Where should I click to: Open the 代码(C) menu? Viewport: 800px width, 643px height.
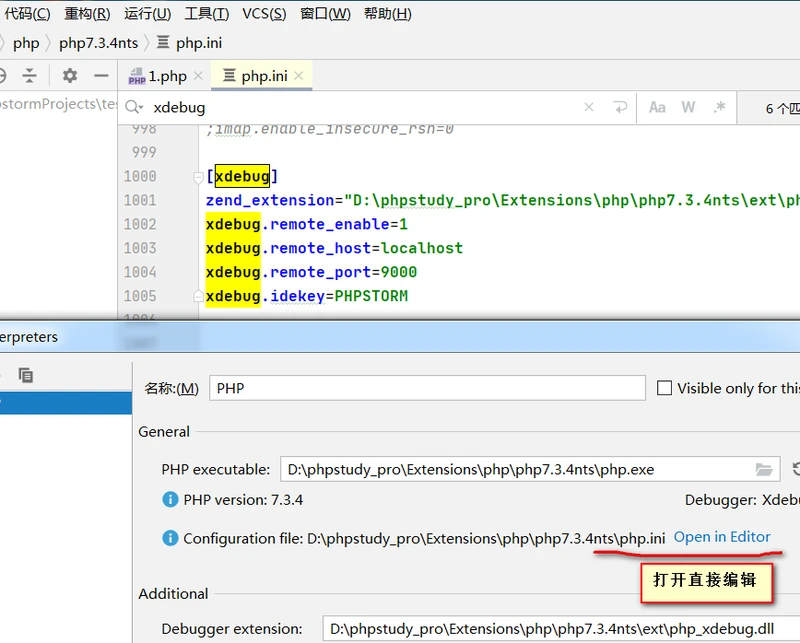[28, 14]
